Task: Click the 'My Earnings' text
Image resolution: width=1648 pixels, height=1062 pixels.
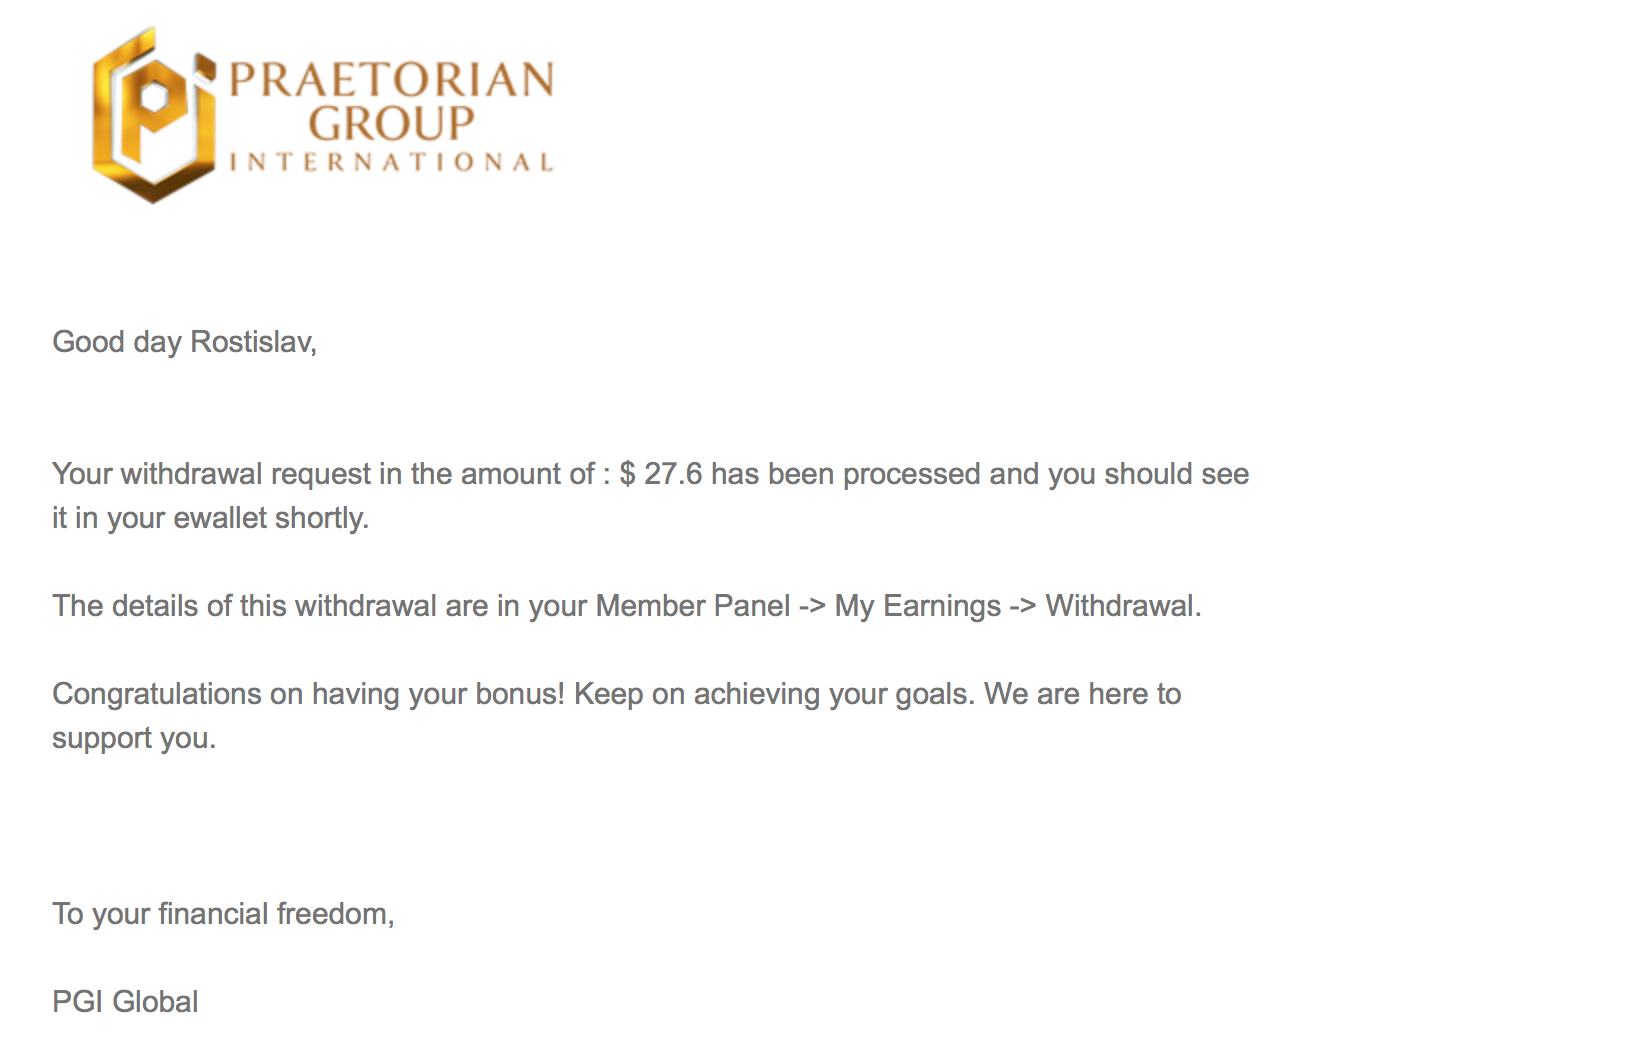Action: point(917,606)
